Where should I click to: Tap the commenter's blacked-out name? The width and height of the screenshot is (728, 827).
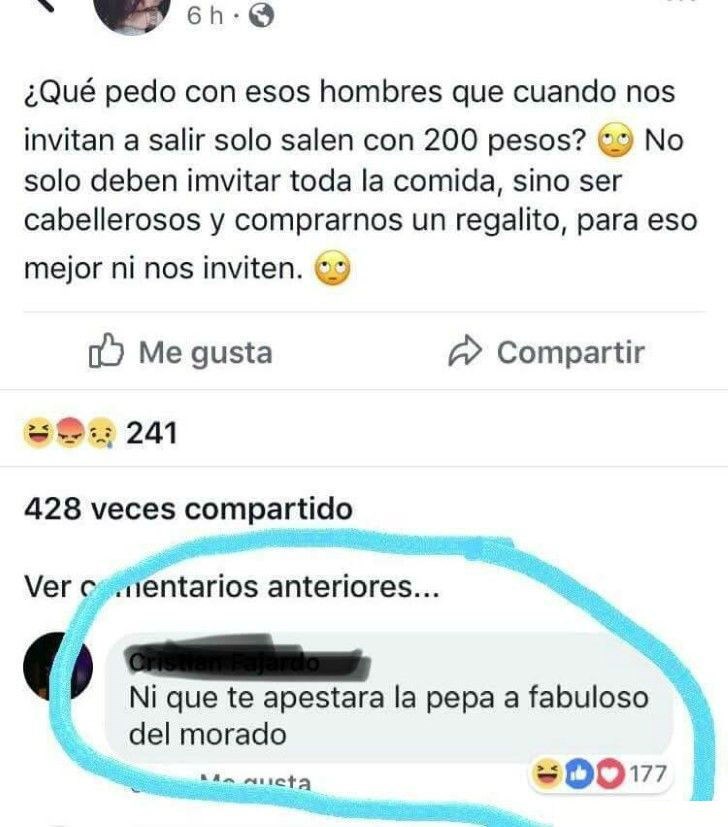[248, 659]
